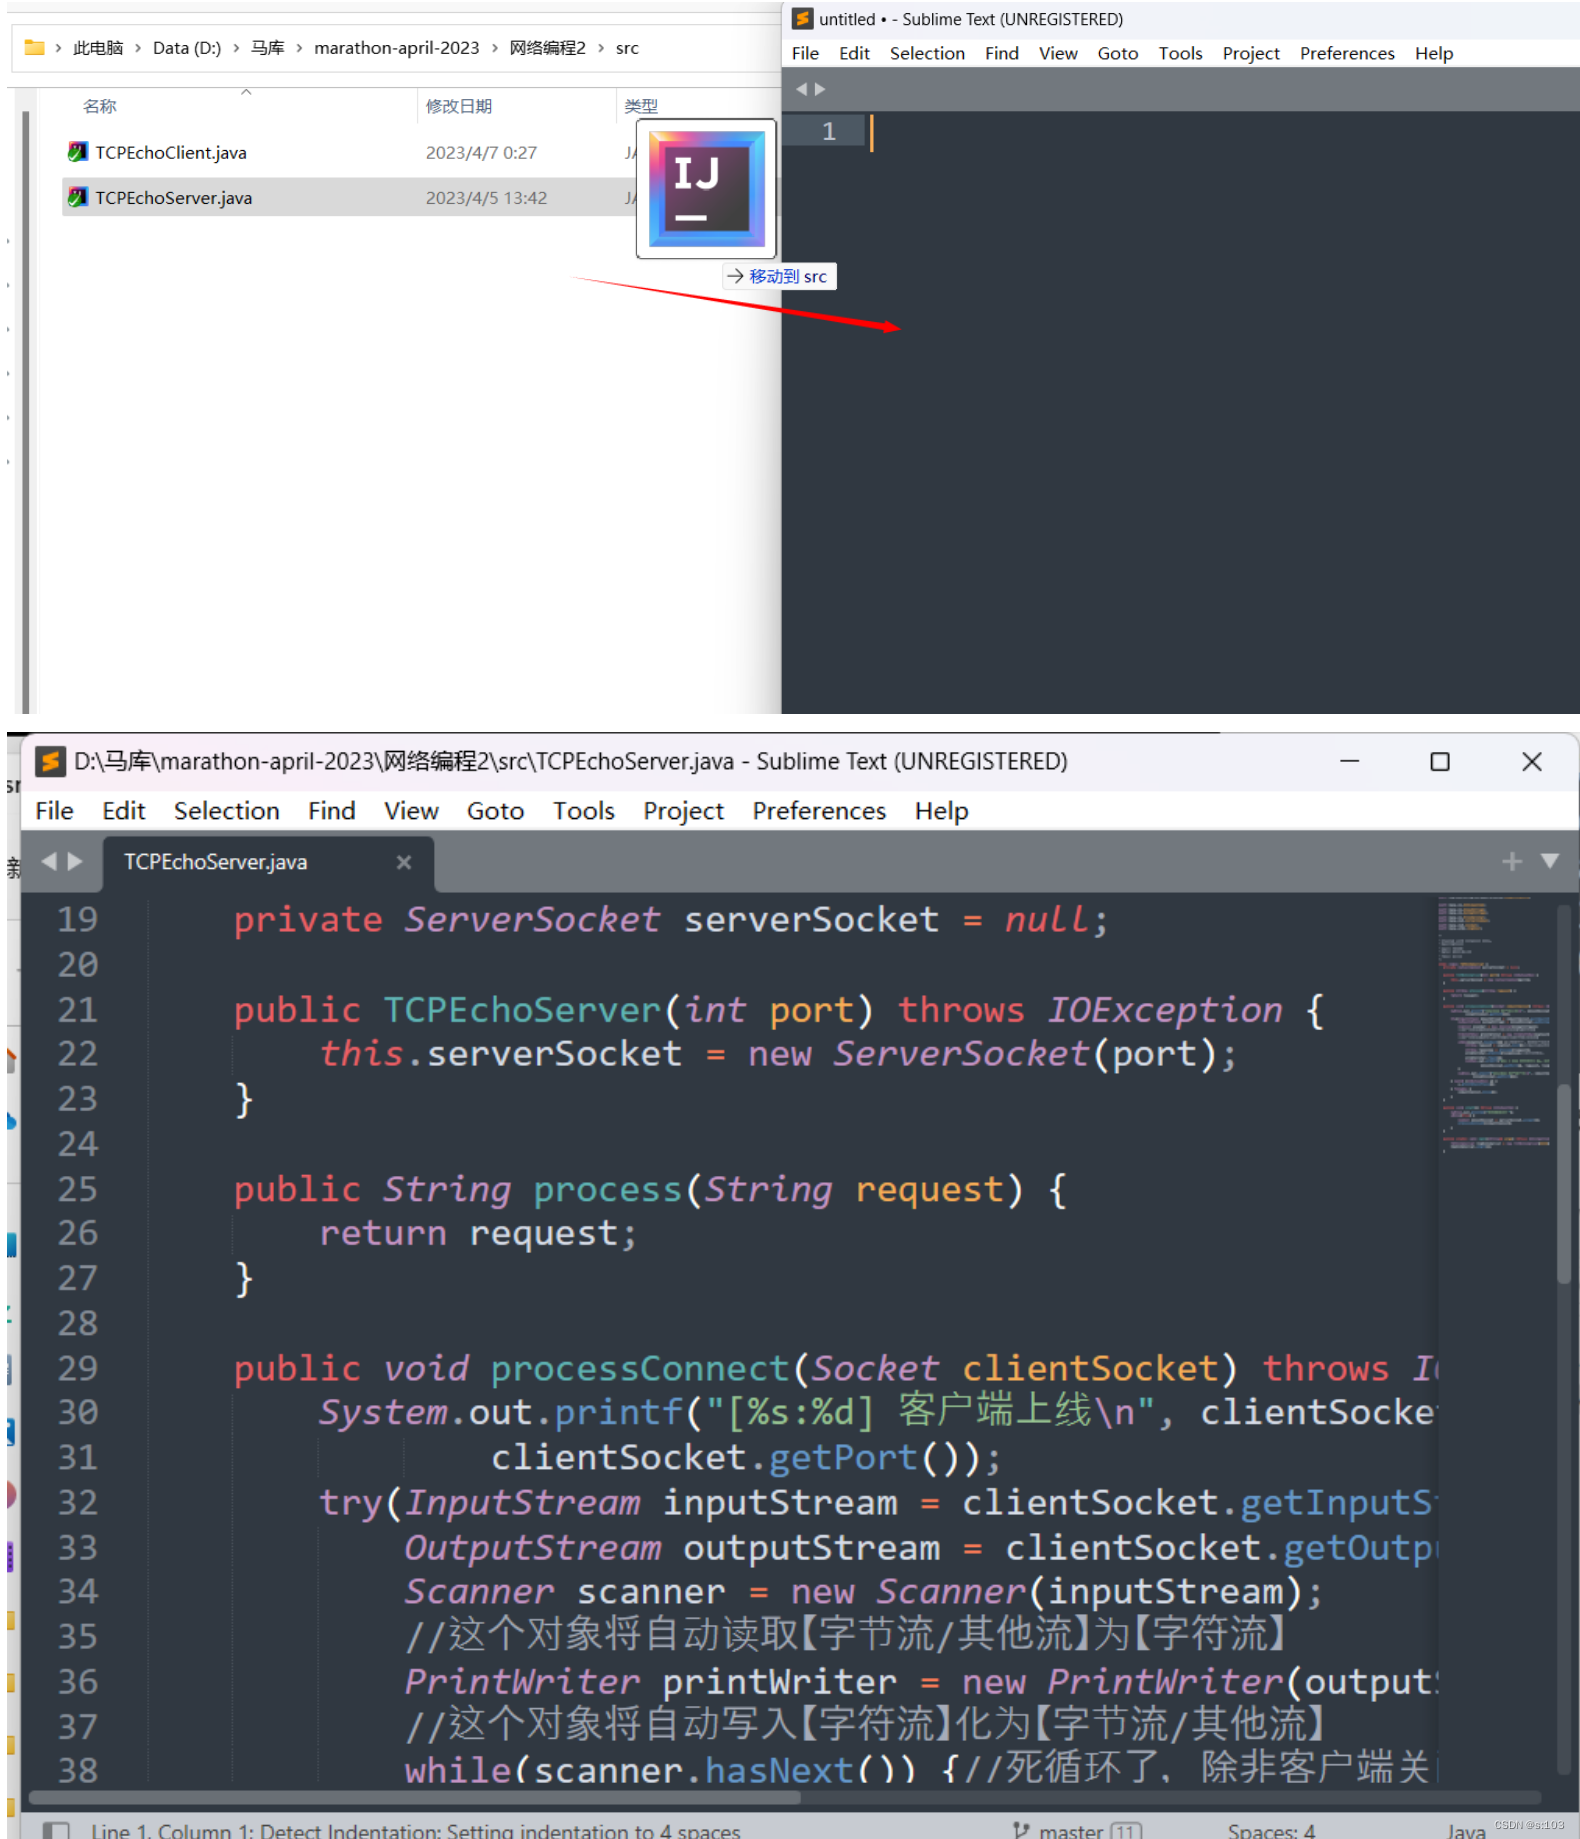The width and height of the screenshot is (1580, 1839).
Task: Navigate to marathon-april-2023 in breadcrumb
Action: [396, 48]
